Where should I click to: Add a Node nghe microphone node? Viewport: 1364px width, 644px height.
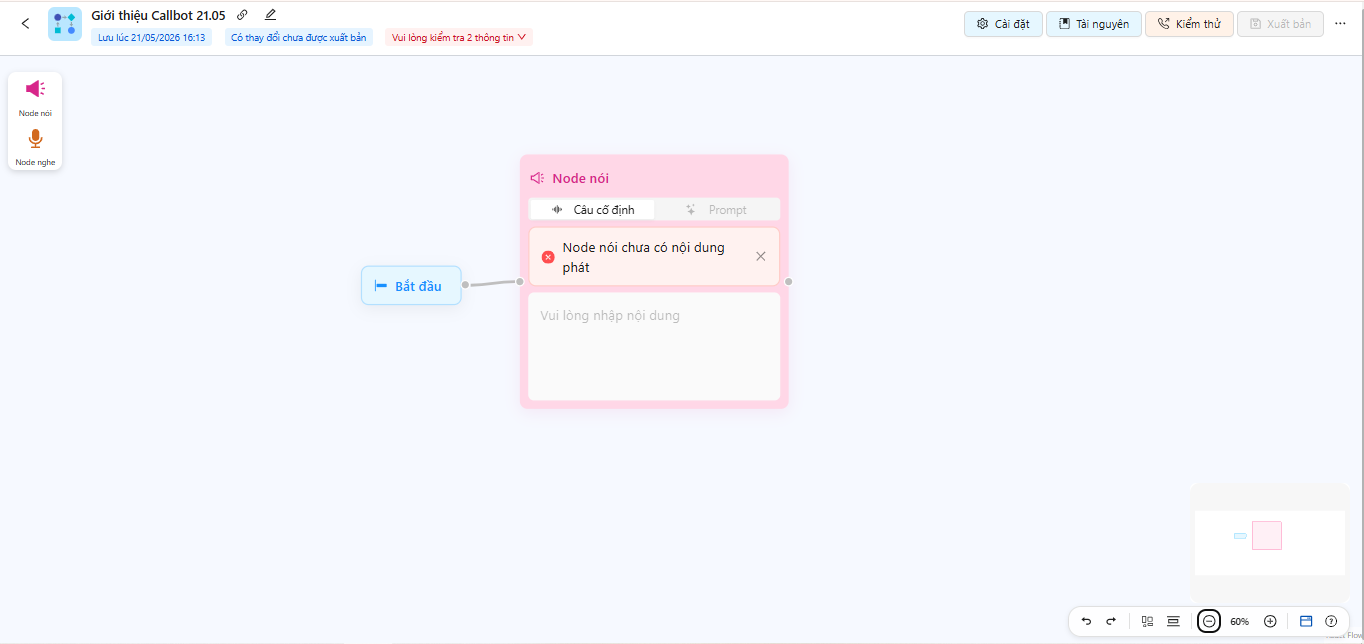(35, 146)
